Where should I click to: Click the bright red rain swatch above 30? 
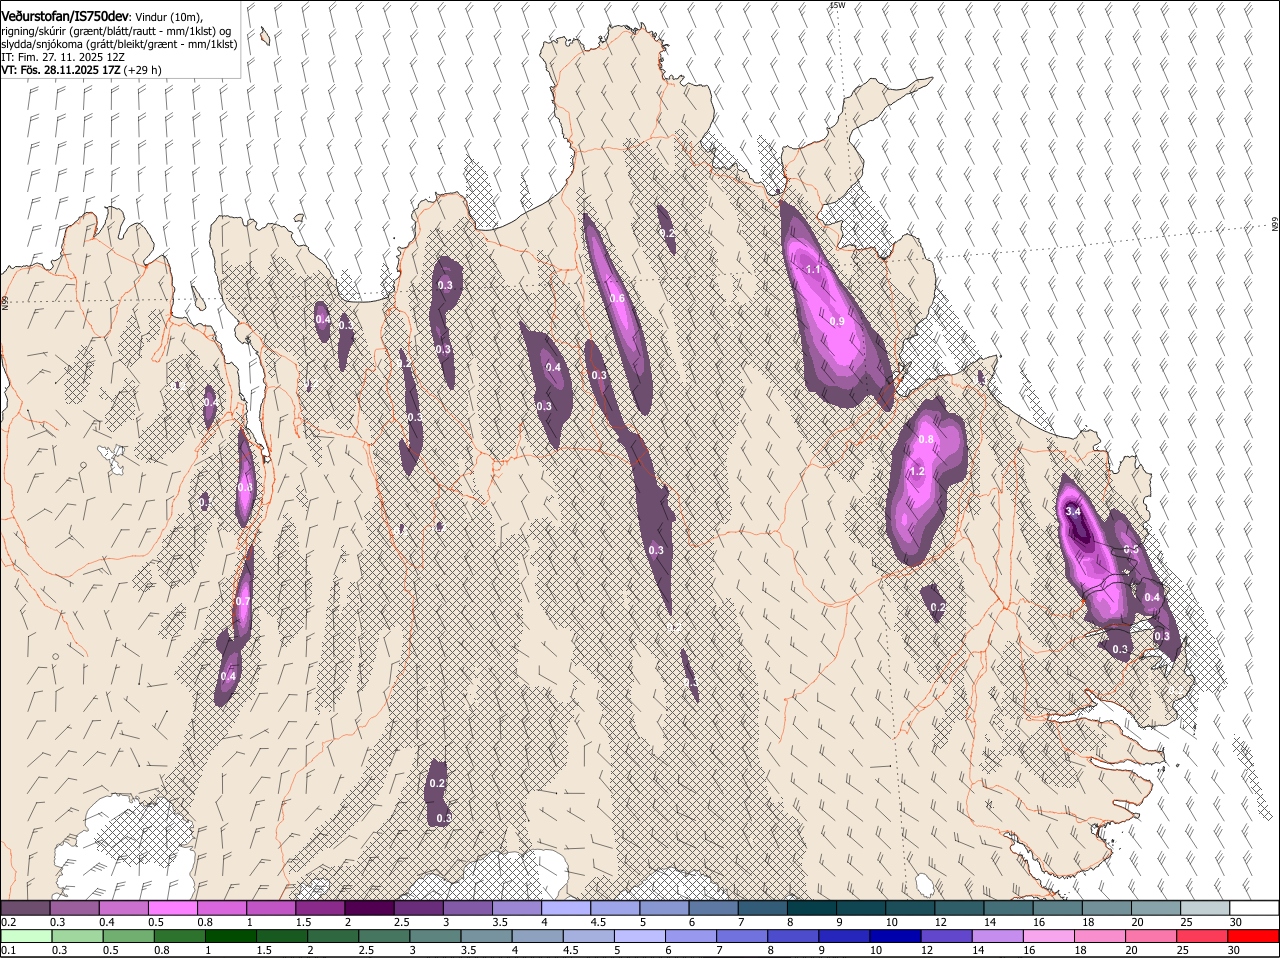coord(1254,936)
